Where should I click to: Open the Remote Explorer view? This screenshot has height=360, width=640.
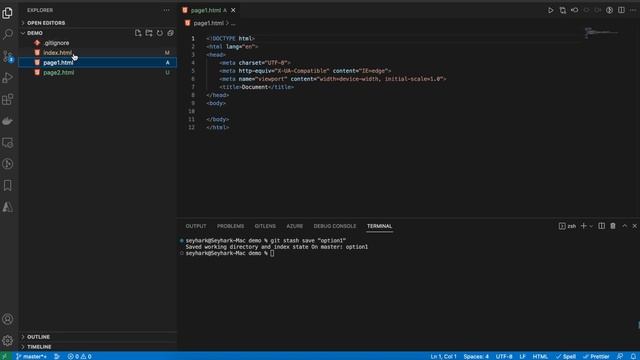(x=7, y=142)
